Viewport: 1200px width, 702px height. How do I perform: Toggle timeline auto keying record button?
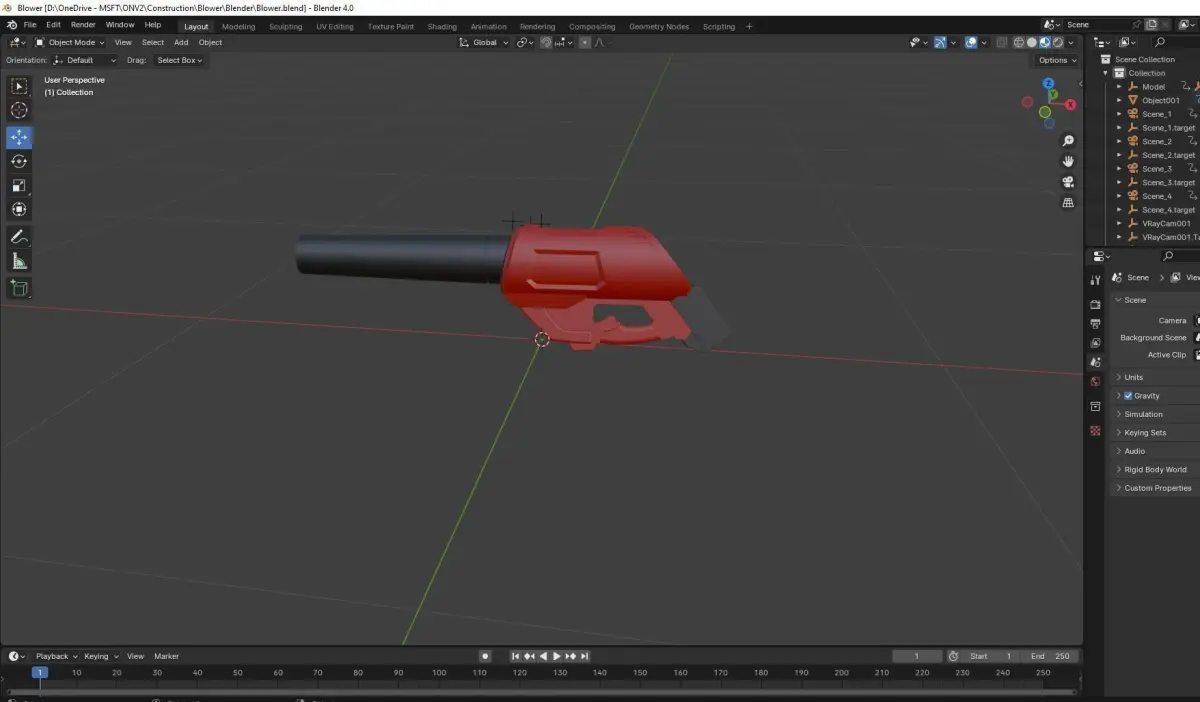pos(485,656)
